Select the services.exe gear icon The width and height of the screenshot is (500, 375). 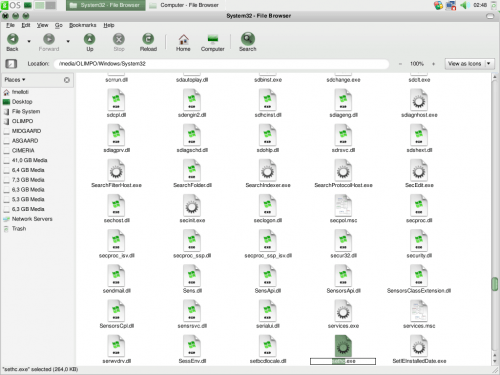[x=343, y=311]
